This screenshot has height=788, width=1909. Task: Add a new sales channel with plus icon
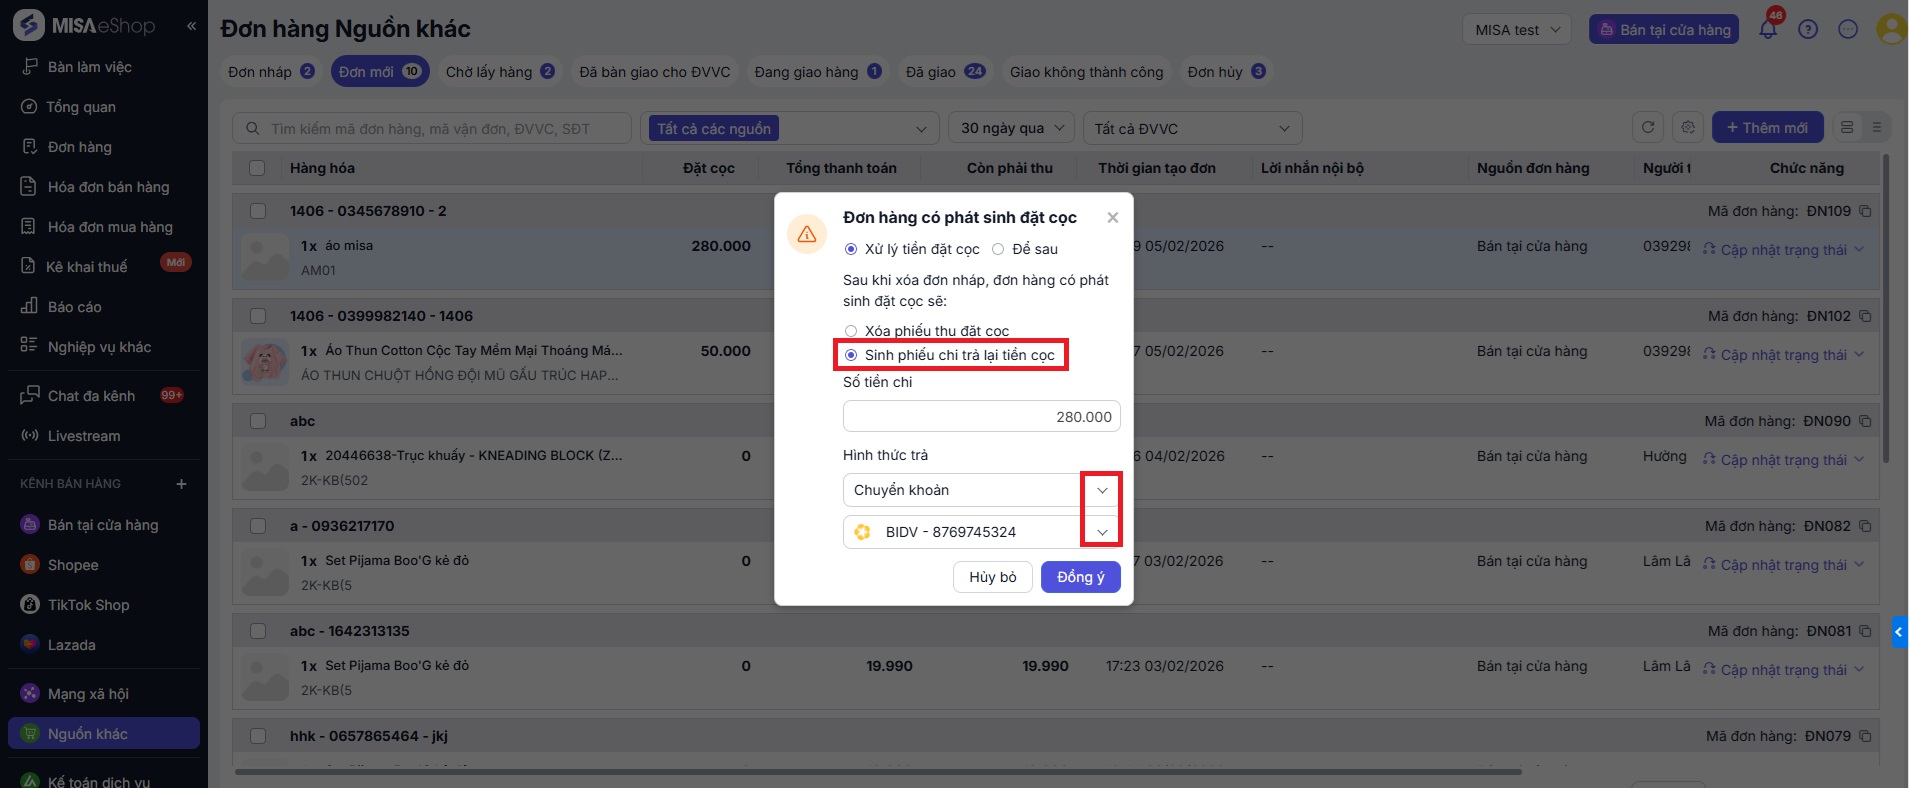point(181,484)
